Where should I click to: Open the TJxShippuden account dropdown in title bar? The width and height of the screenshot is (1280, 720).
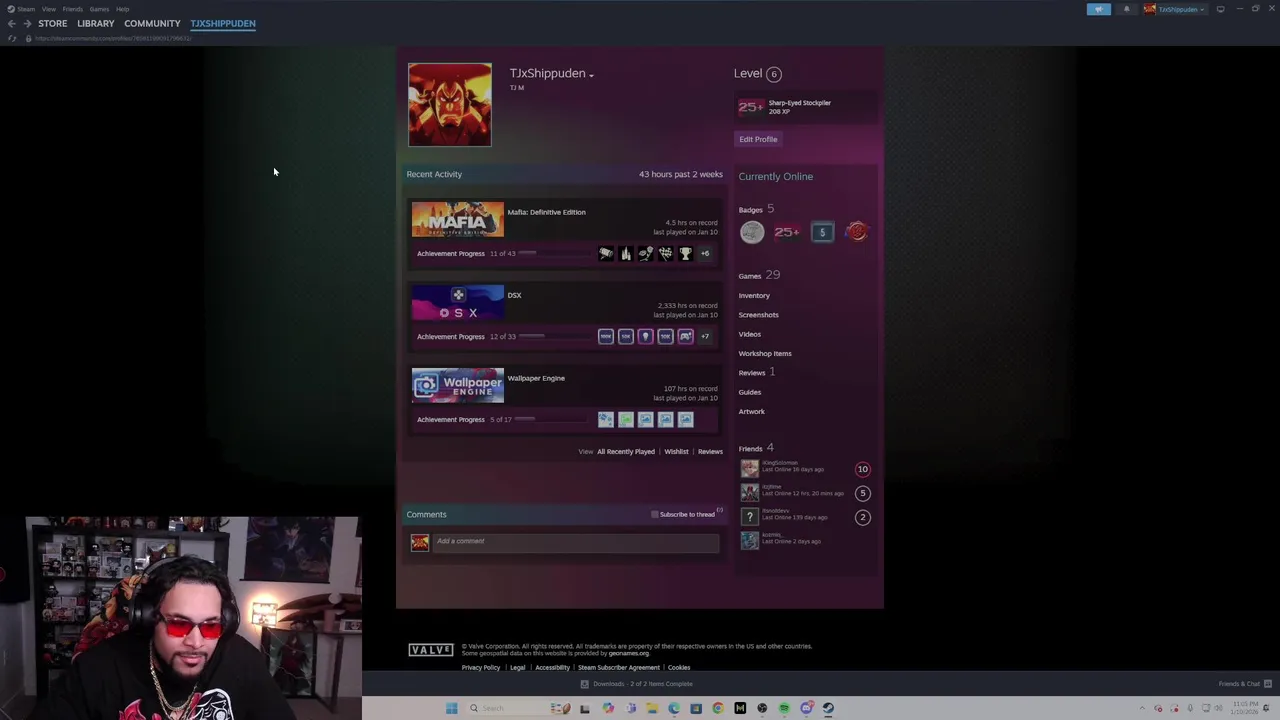(x=1175, y=9)
